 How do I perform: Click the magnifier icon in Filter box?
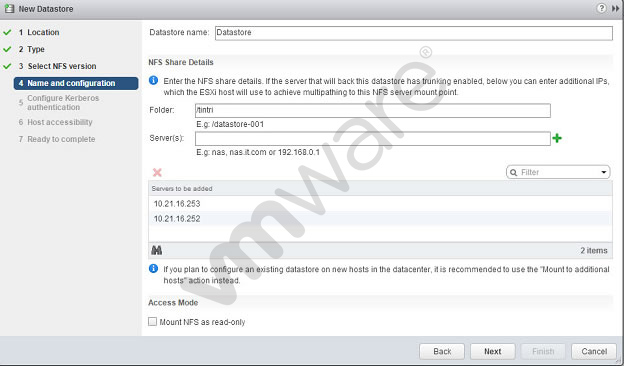coord(513,172)
